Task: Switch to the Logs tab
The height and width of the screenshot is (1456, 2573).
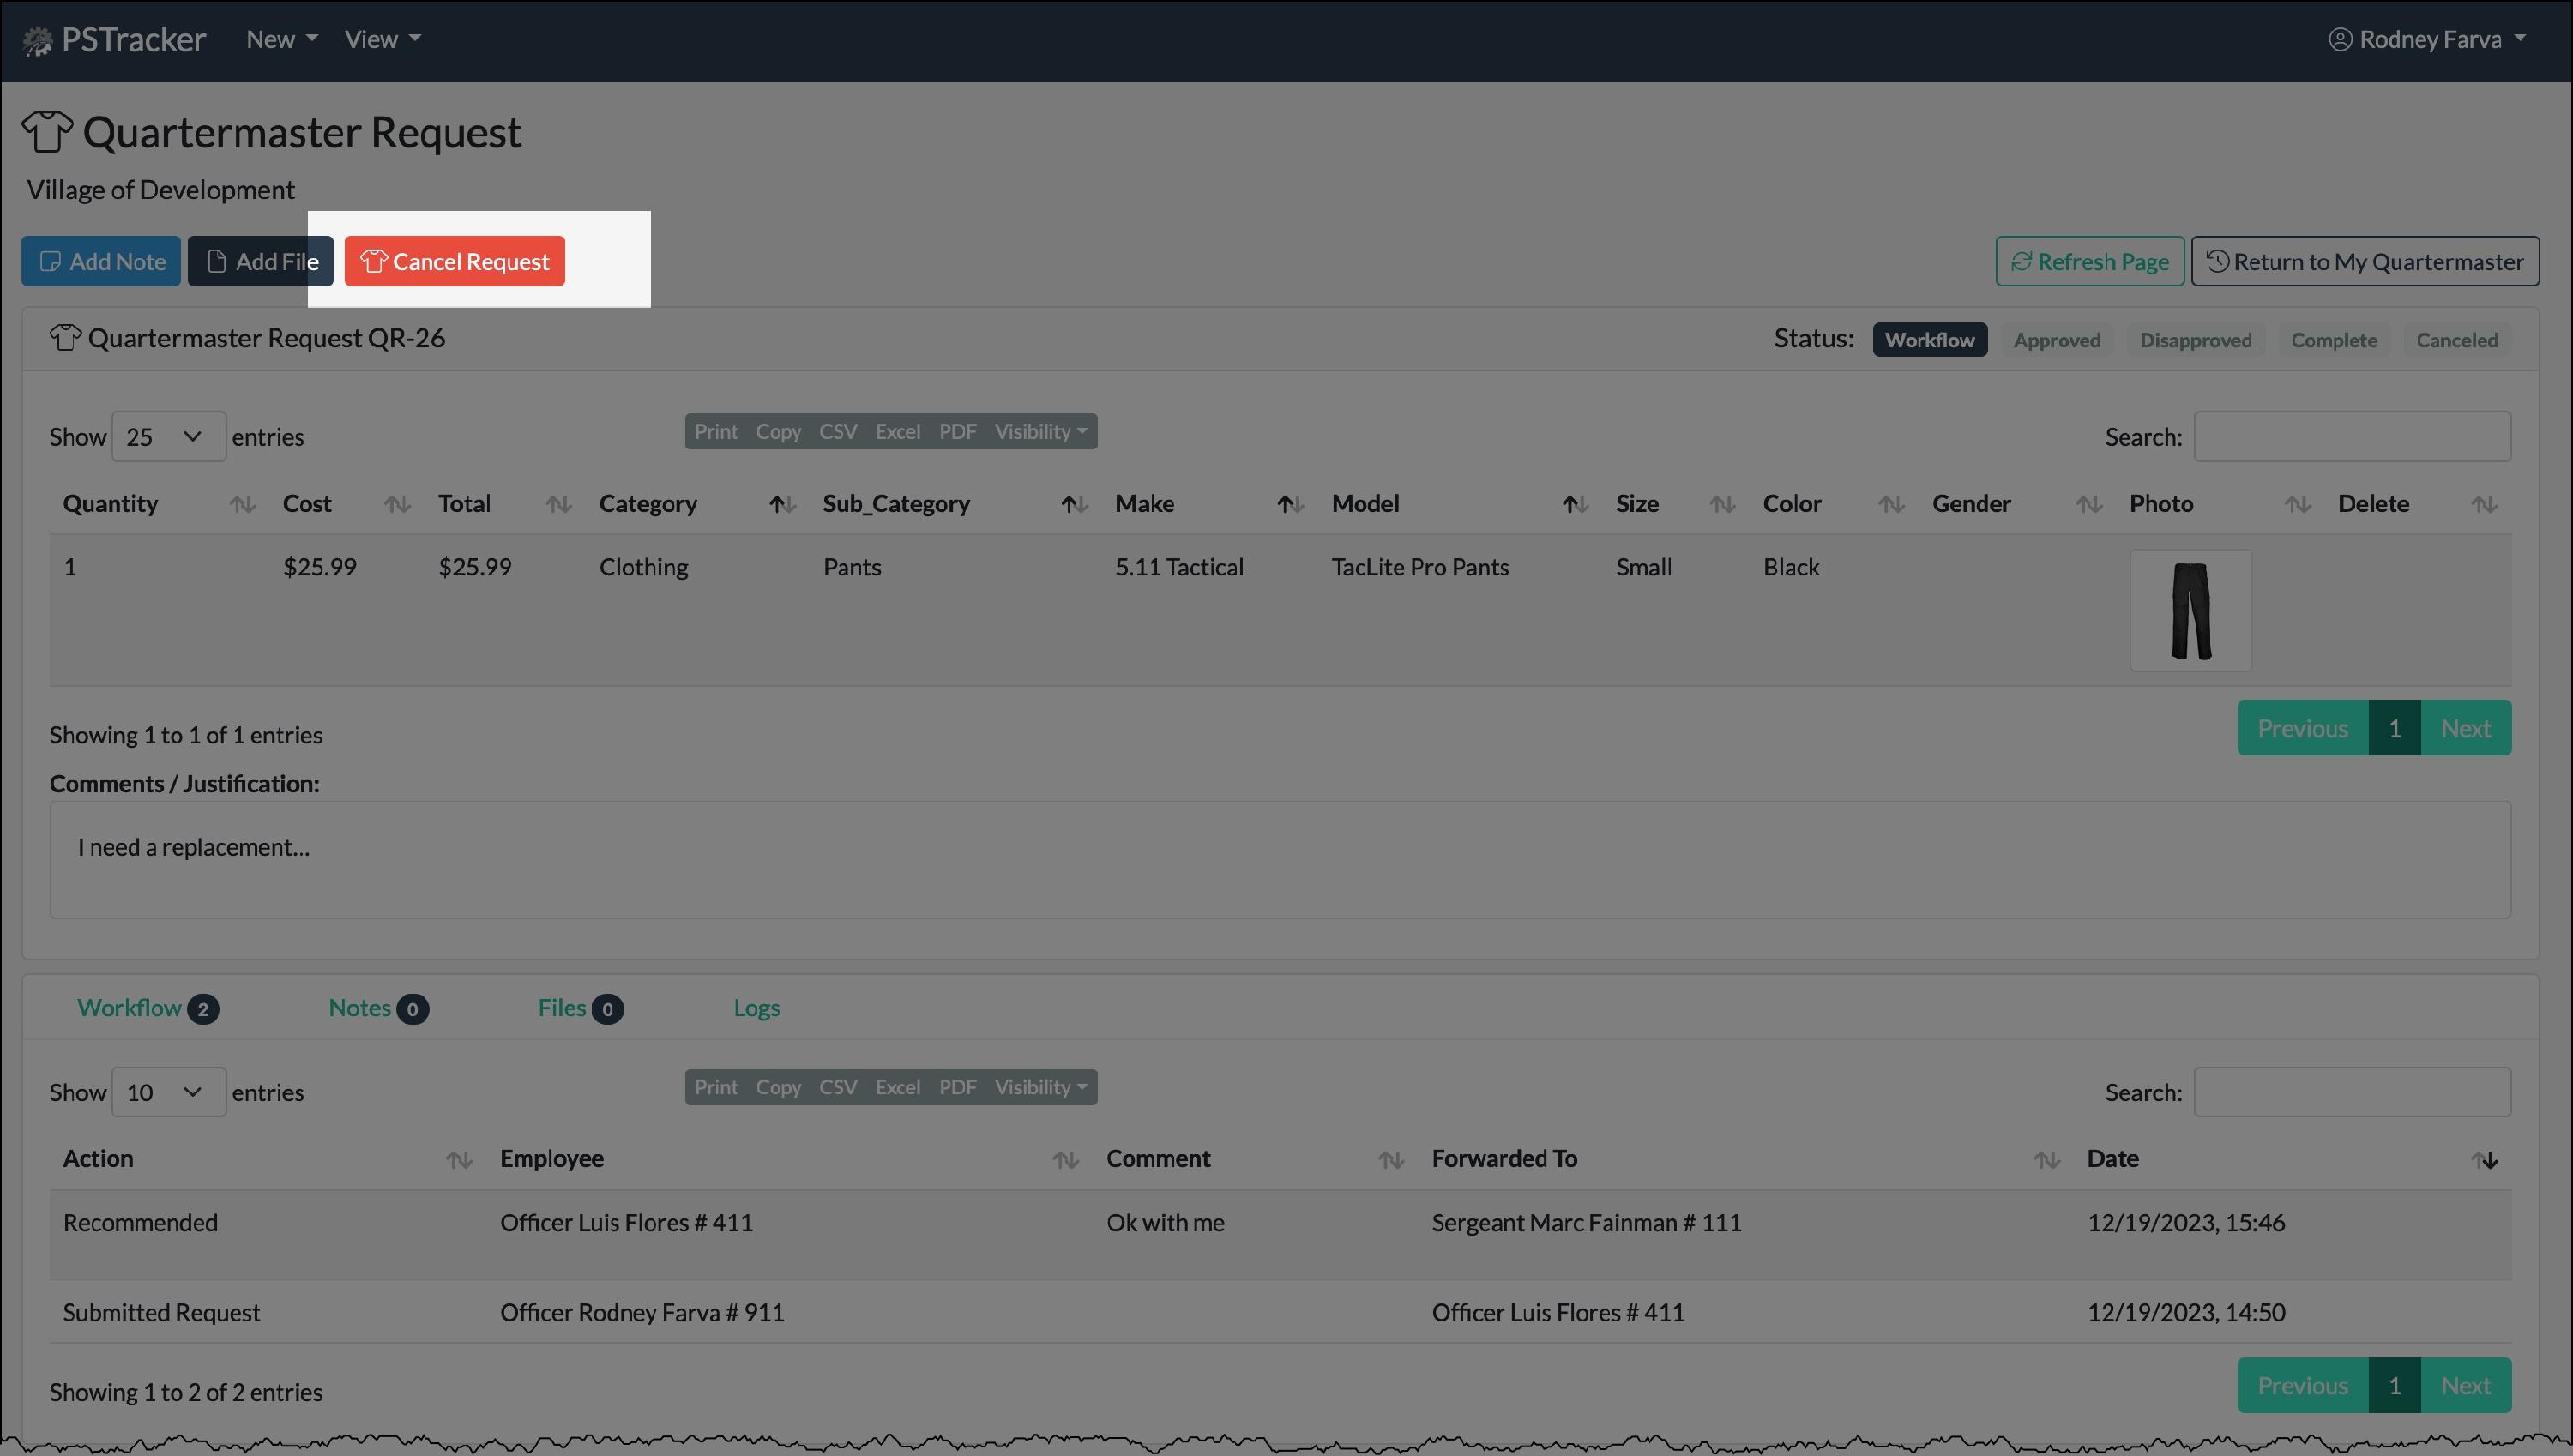Action: click(756, 1008)
